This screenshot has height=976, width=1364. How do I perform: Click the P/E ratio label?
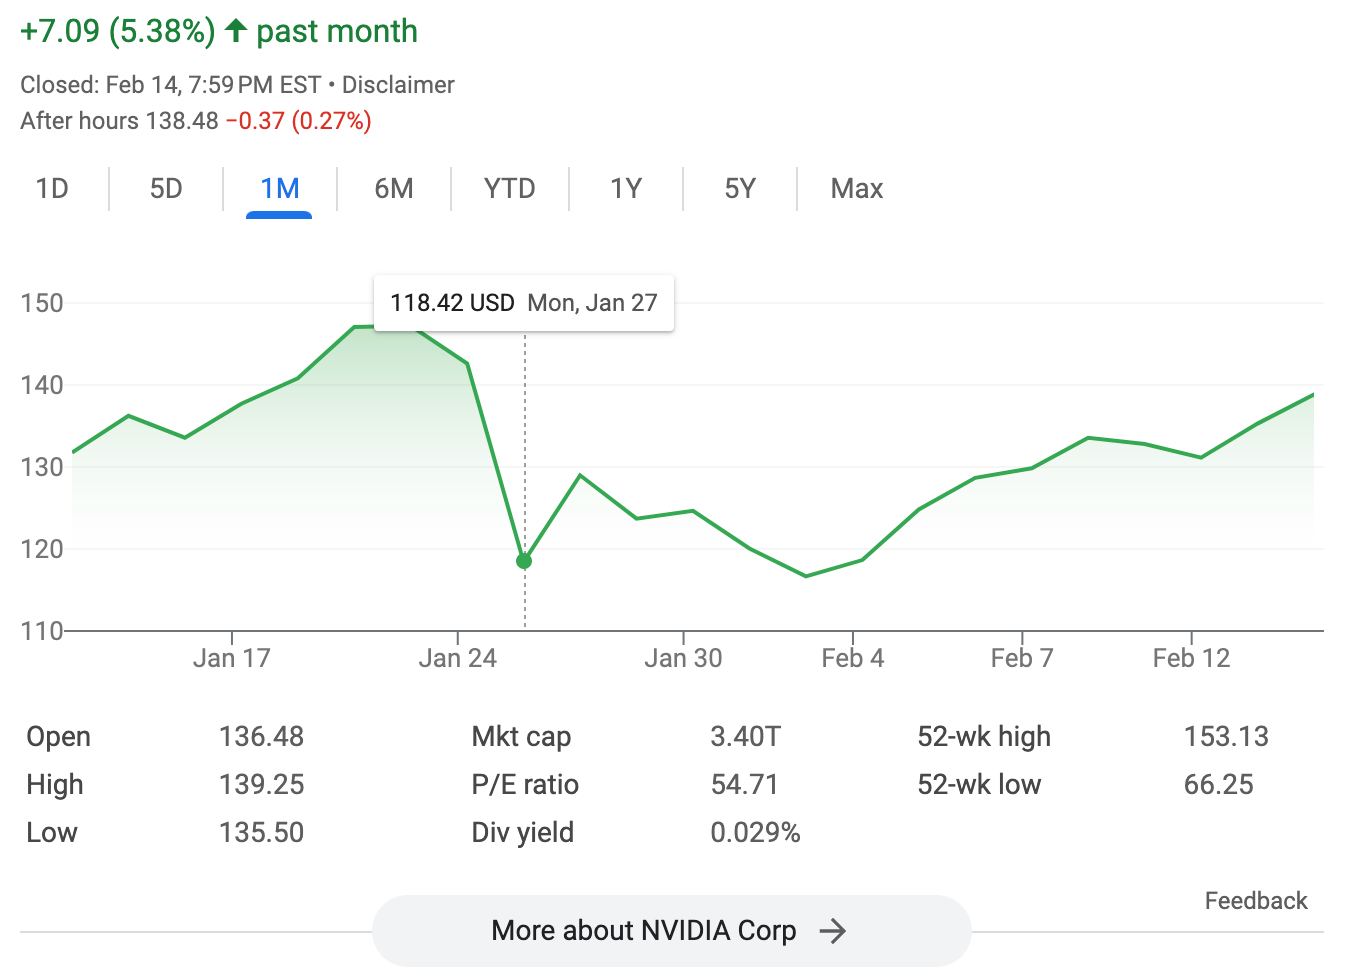click(525, 785)
